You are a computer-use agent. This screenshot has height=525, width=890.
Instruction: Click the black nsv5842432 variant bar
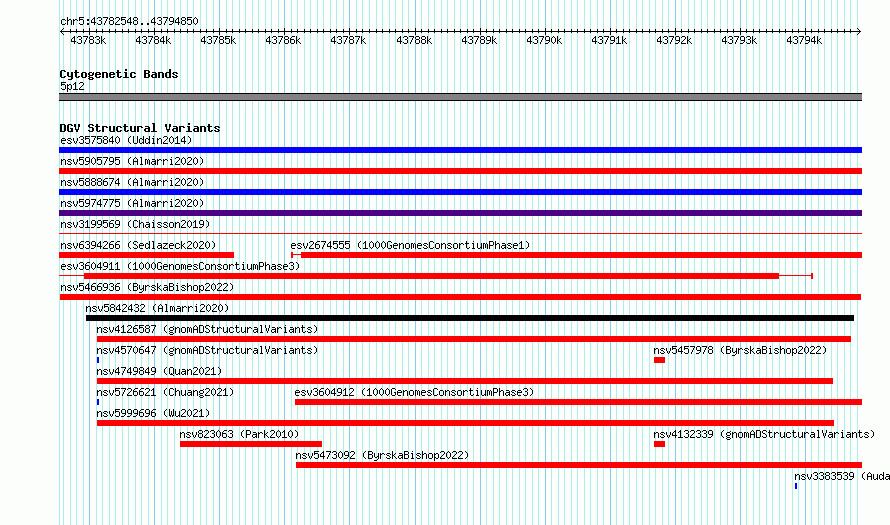point(470,318)
